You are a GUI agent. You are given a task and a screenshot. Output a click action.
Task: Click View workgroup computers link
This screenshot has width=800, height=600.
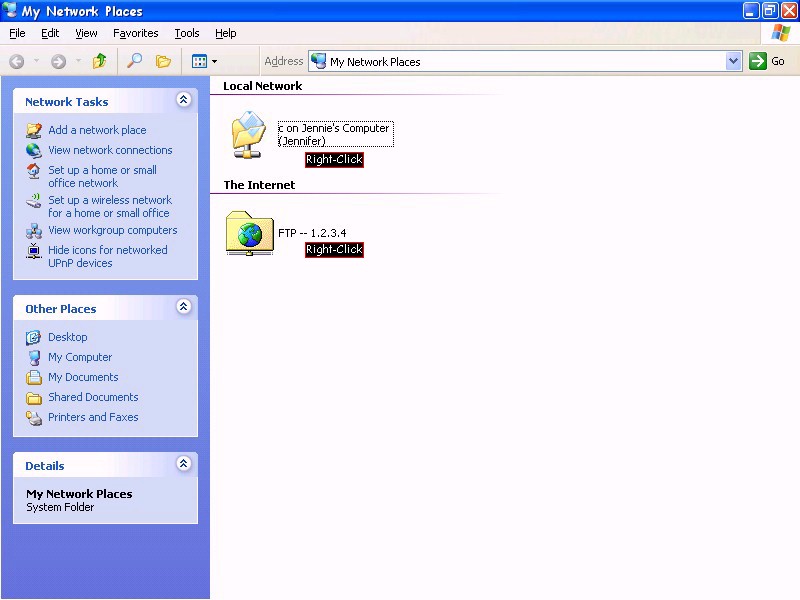[x=113, y=230]
